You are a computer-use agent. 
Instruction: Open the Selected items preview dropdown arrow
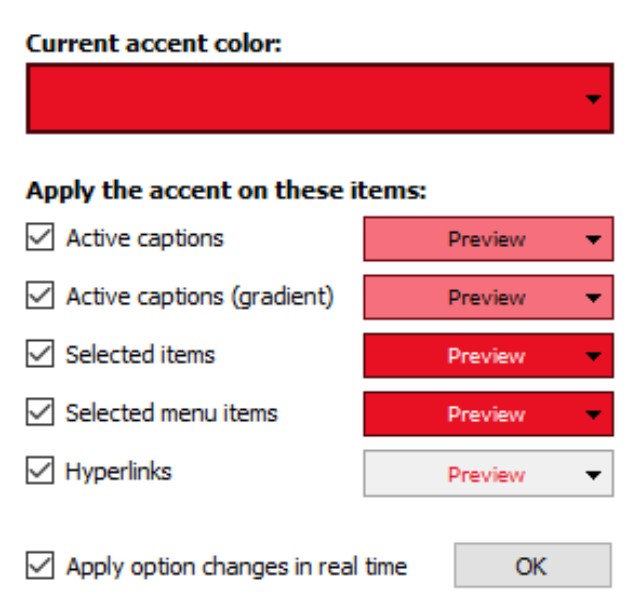[x=593, y=356]
